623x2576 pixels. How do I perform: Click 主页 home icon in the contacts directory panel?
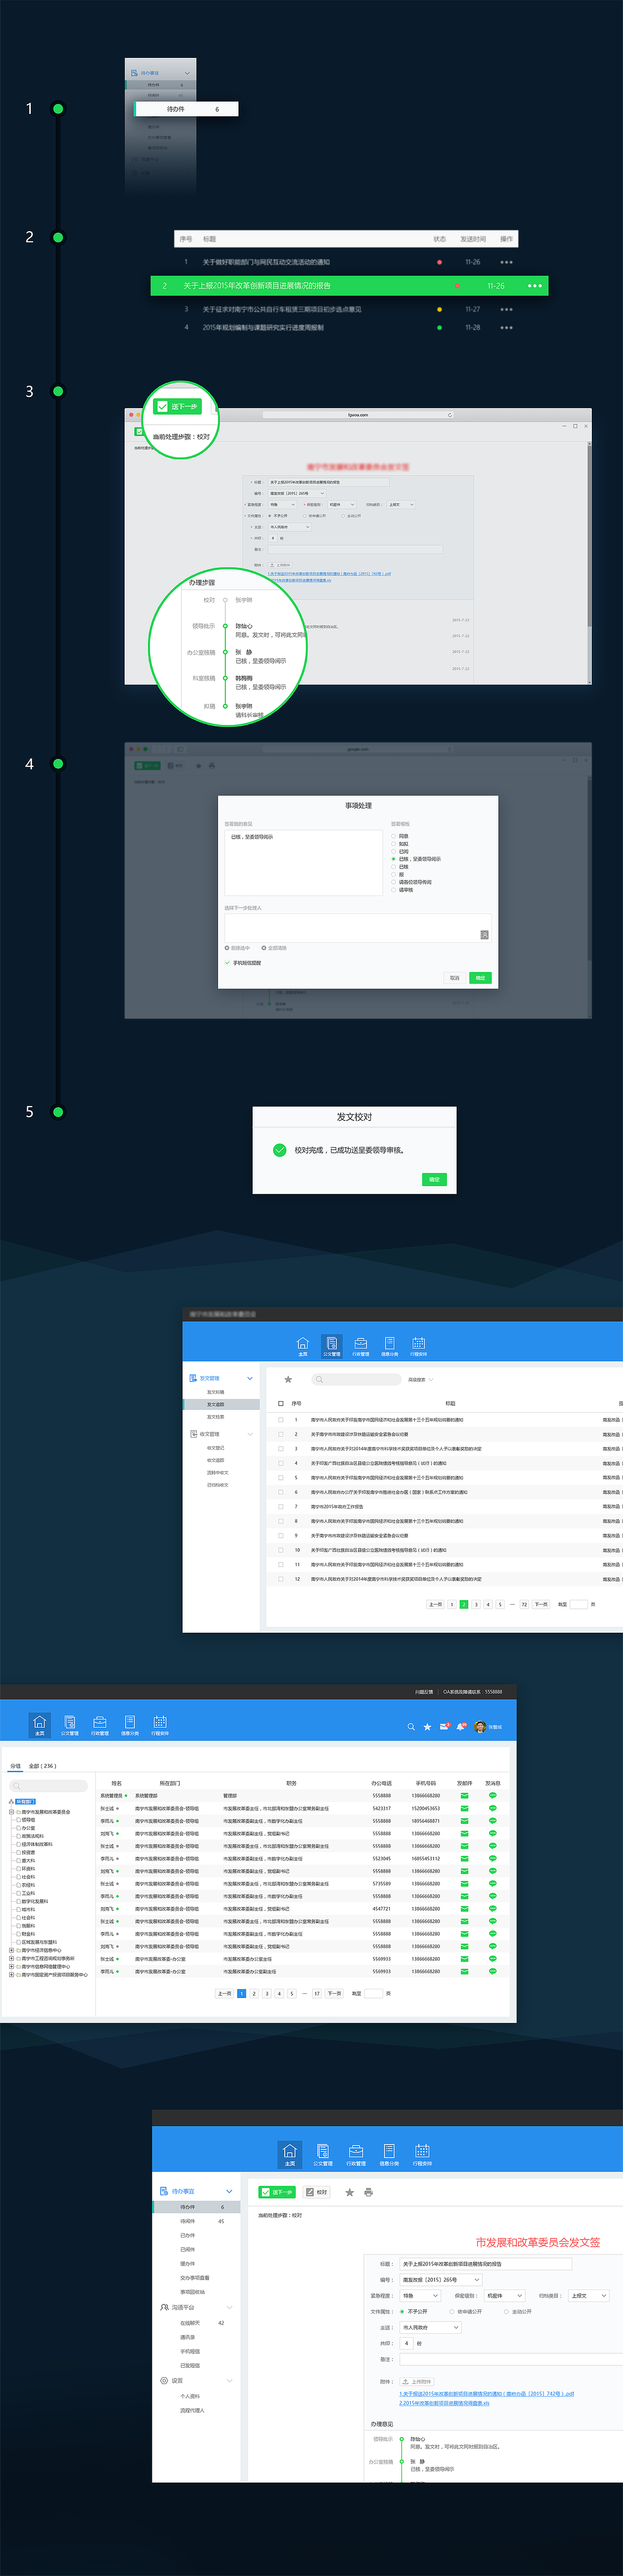(x=40, y=1724)
